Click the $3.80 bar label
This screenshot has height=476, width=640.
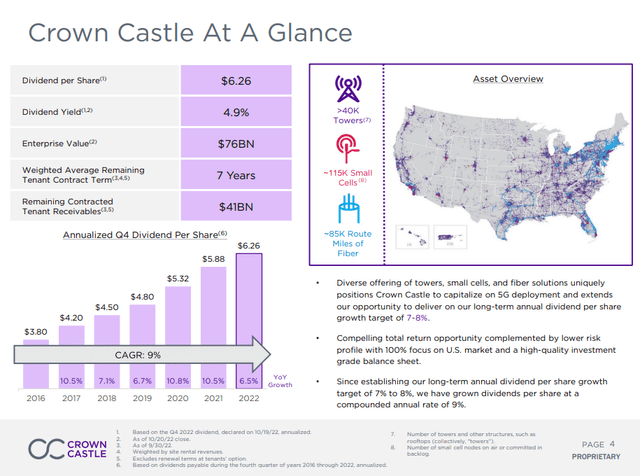pyautogui.click(x=36, y=332)
